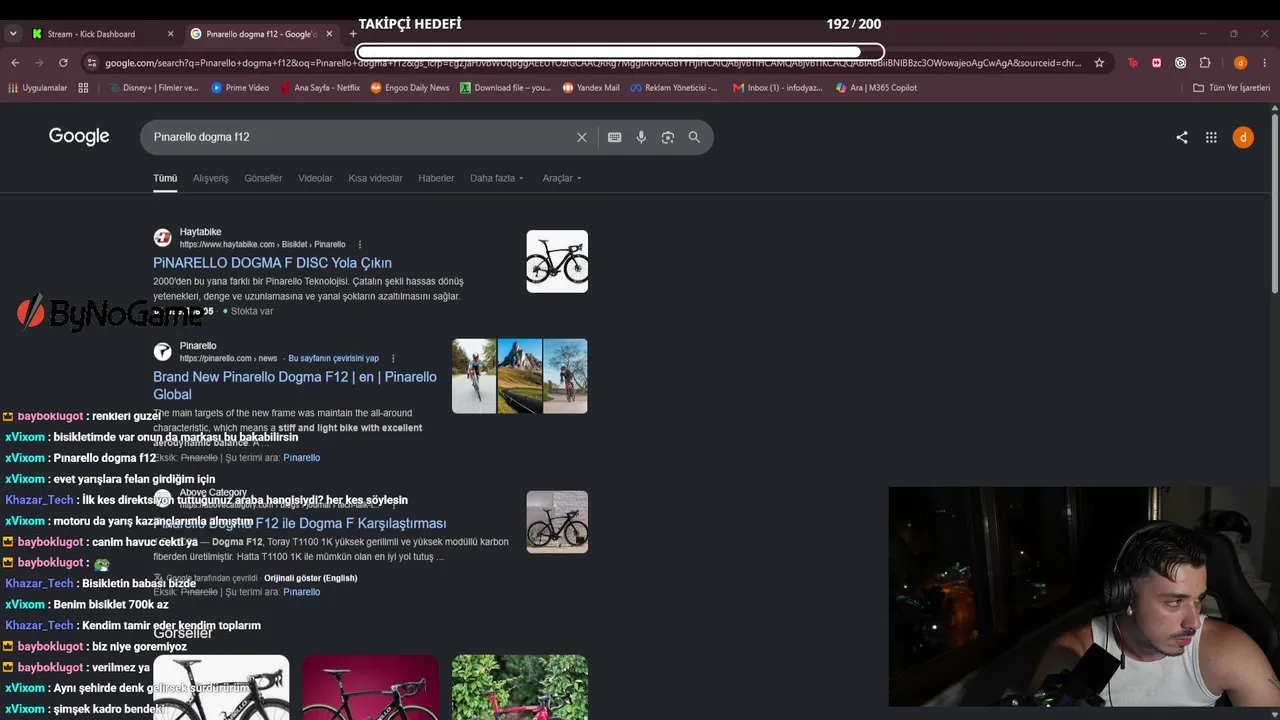Open the Disney+ bookmark

[152, 88]
